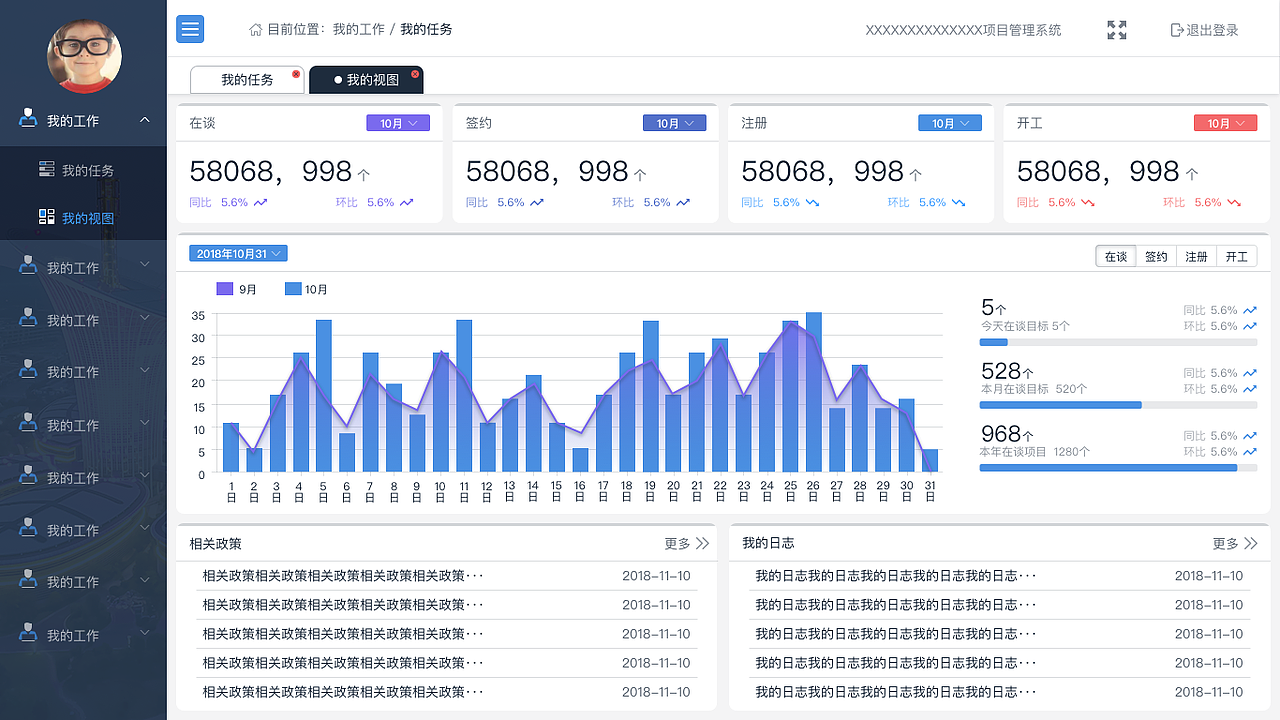Click the 同比 trend icon on the 在谈 card
The width and height of the screenshot is (1280, 720).
261,202
